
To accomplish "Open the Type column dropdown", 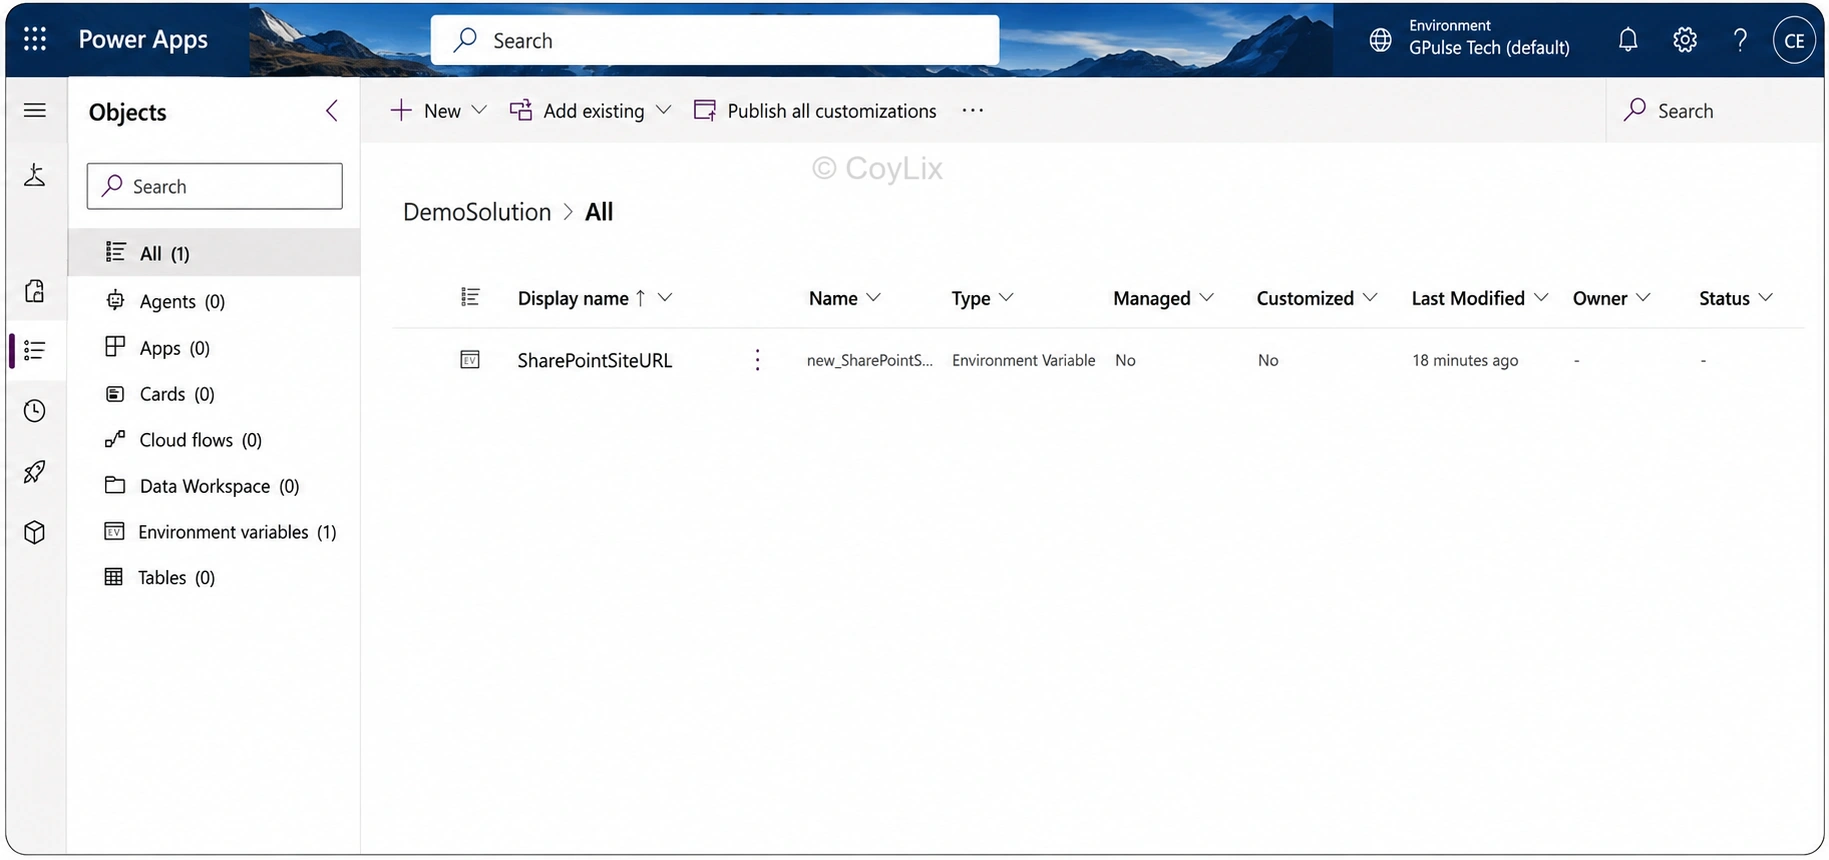I will 1006,298.
